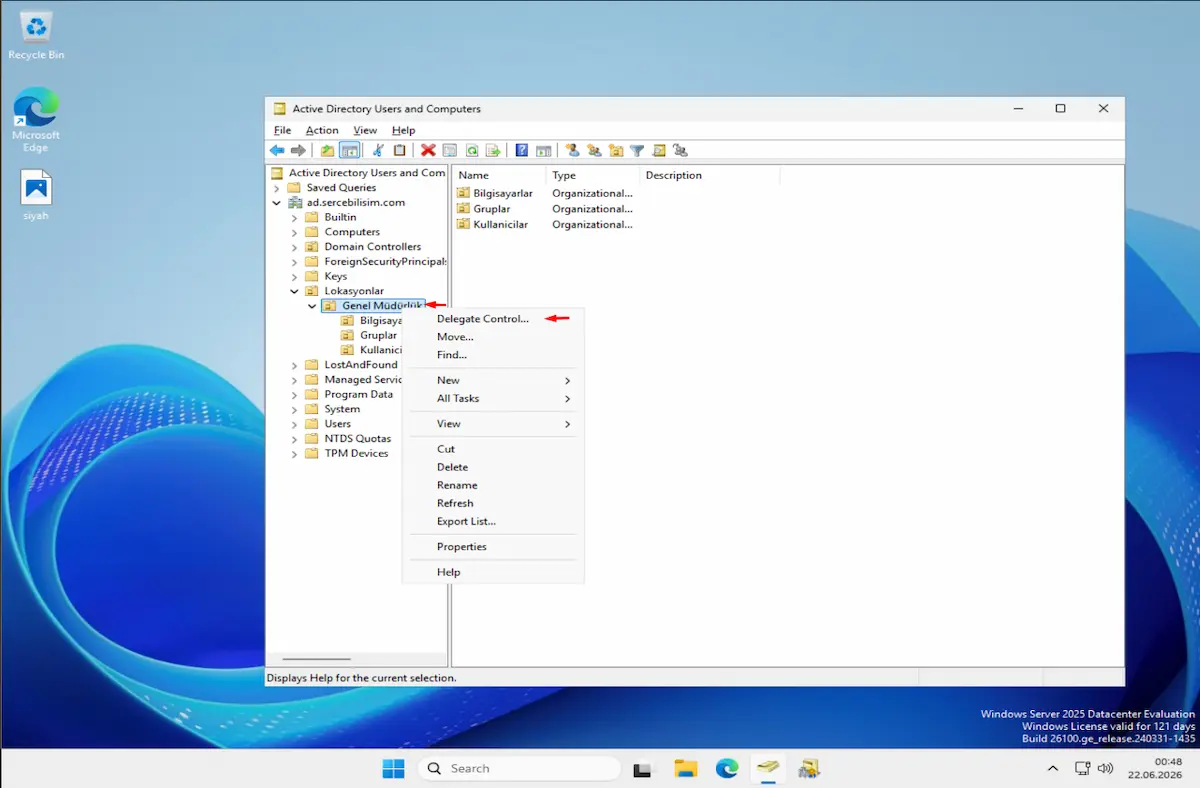Image resolution: width=1200 pixels, height=788 pixels.
Task: Click the Add to Group toolbar icon
Action: coord(681,150)
